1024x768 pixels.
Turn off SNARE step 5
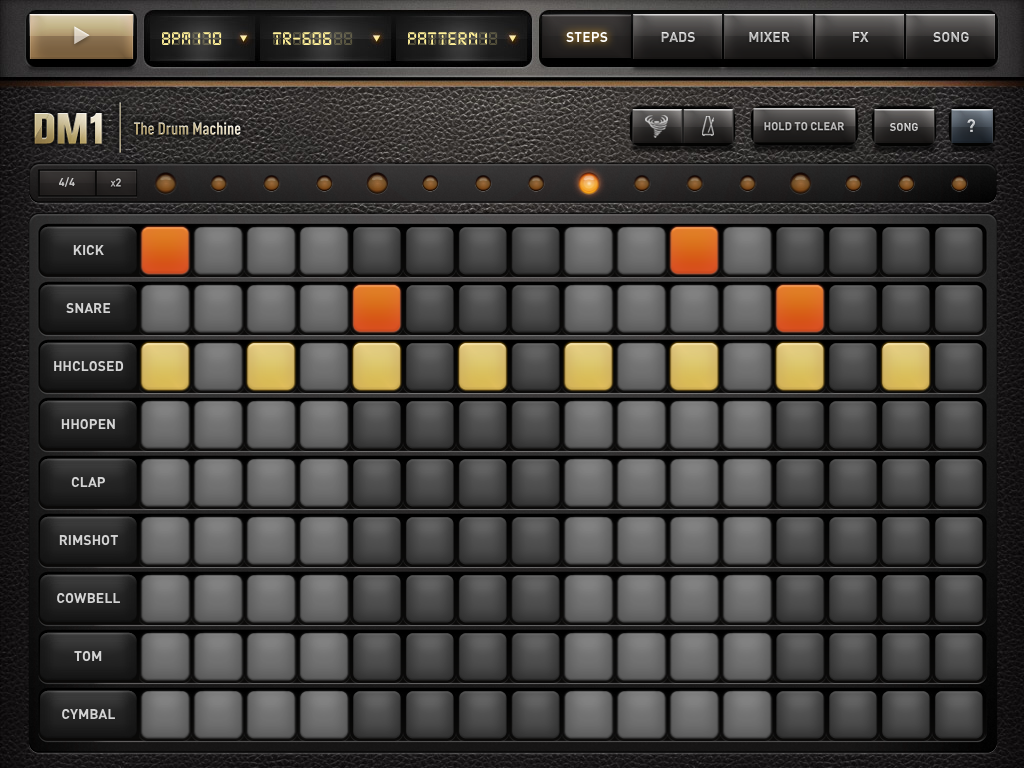tap(377, 308)
